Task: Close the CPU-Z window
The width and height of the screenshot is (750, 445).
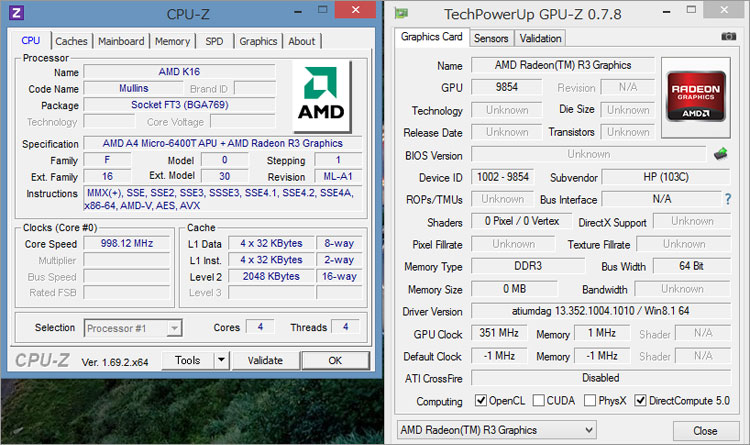Action: pos(355,10)
